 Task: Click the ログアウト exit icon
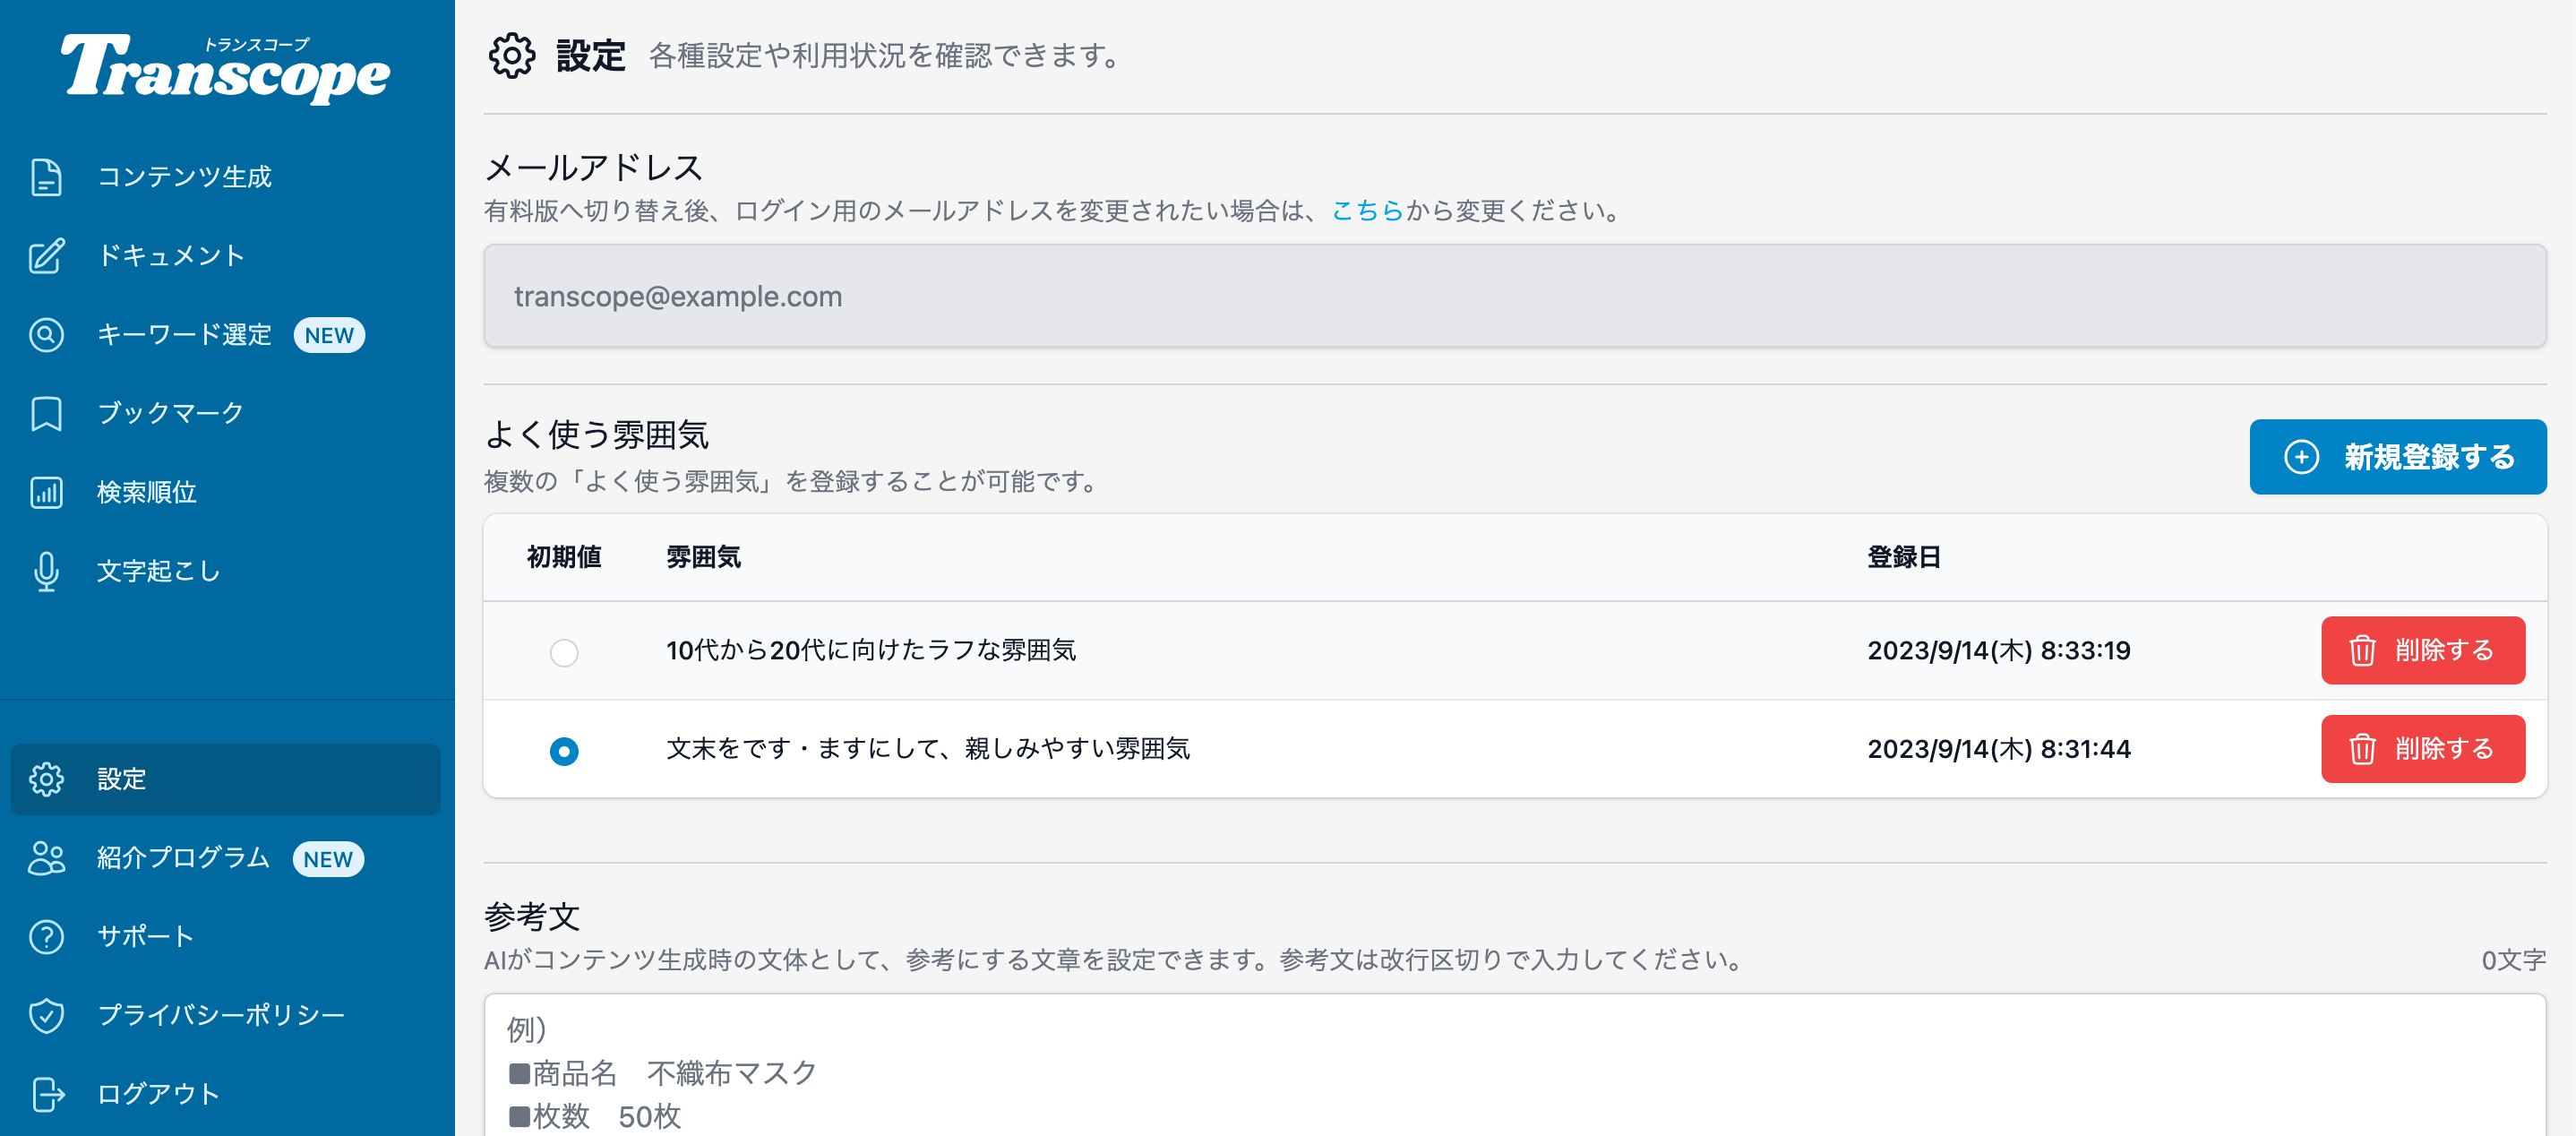point(46,1094)
